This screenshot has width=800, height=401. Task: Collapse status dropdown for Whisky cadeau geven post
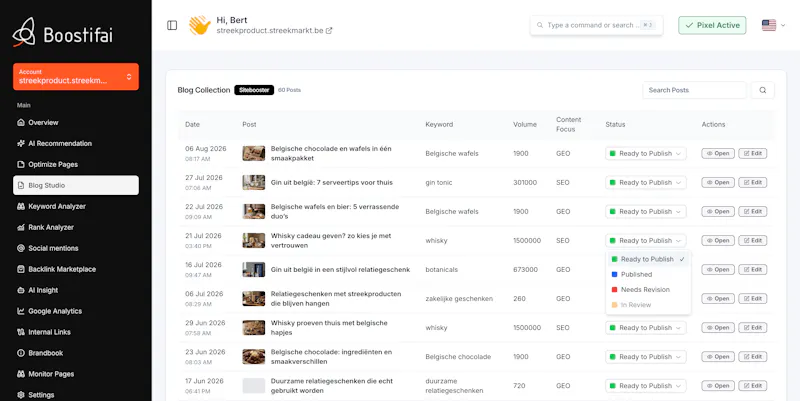645,241
